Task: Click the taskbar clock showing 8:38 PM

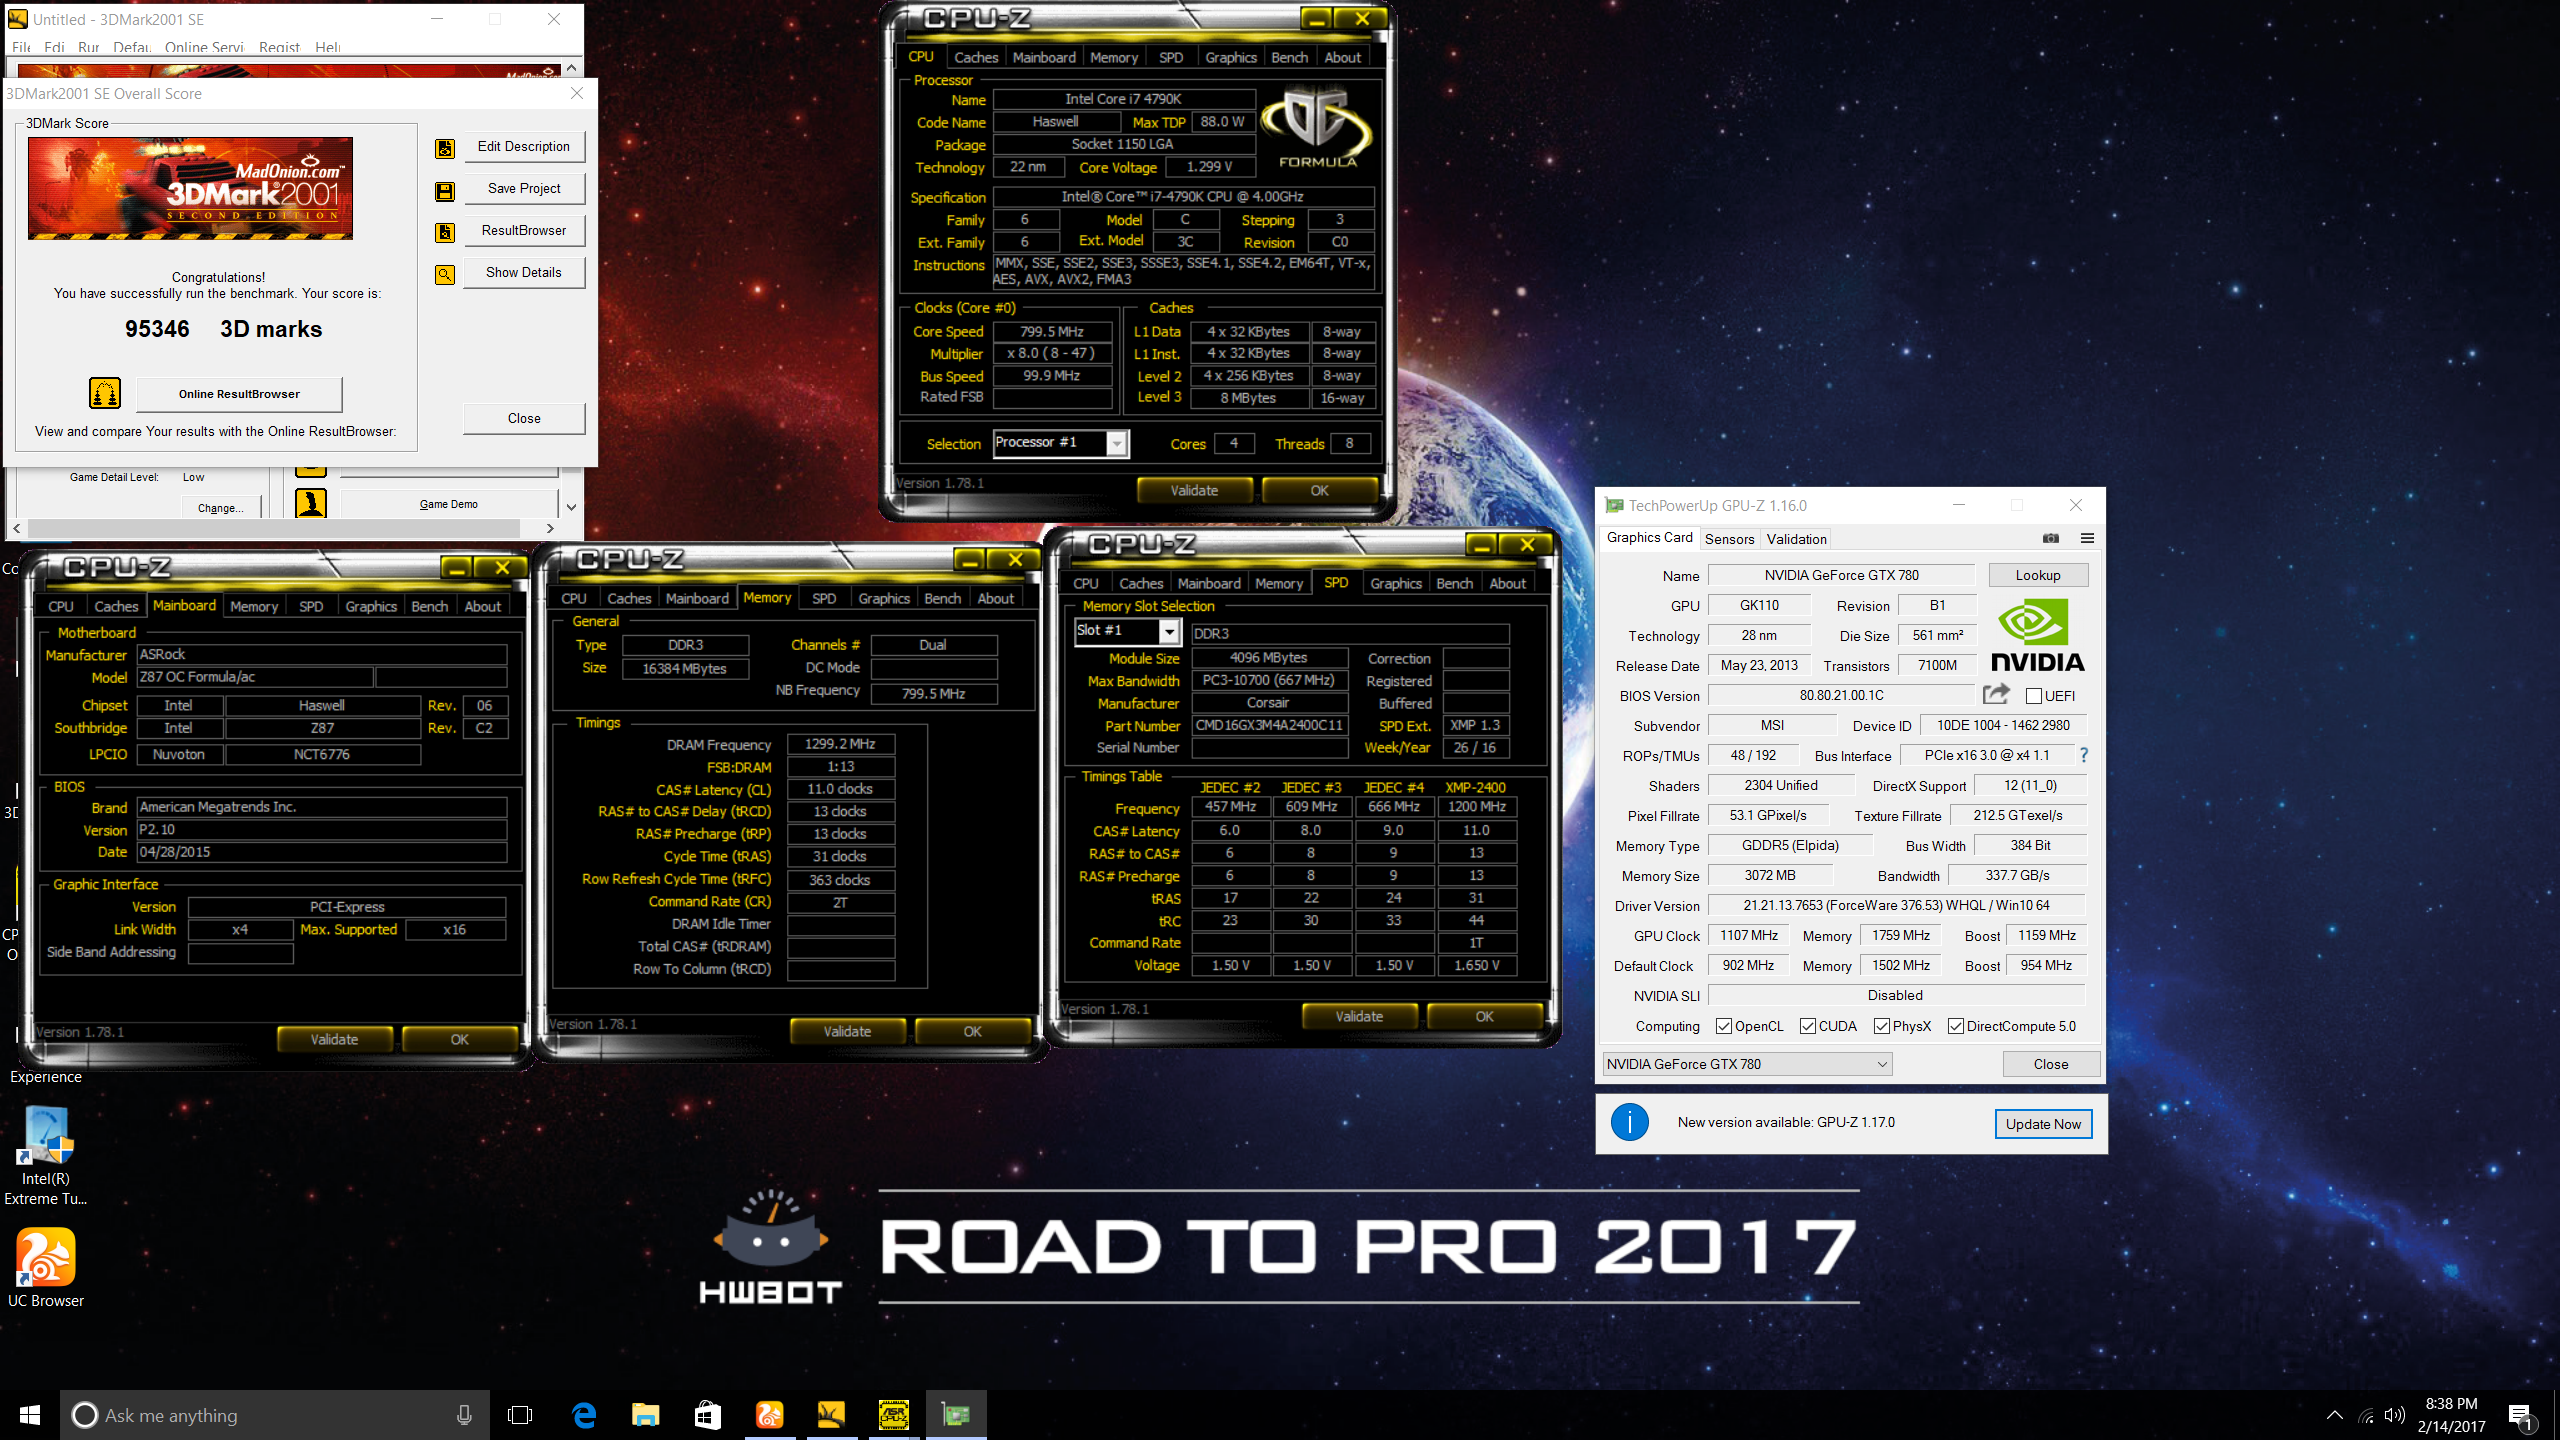Action: coord(2452,1415)
